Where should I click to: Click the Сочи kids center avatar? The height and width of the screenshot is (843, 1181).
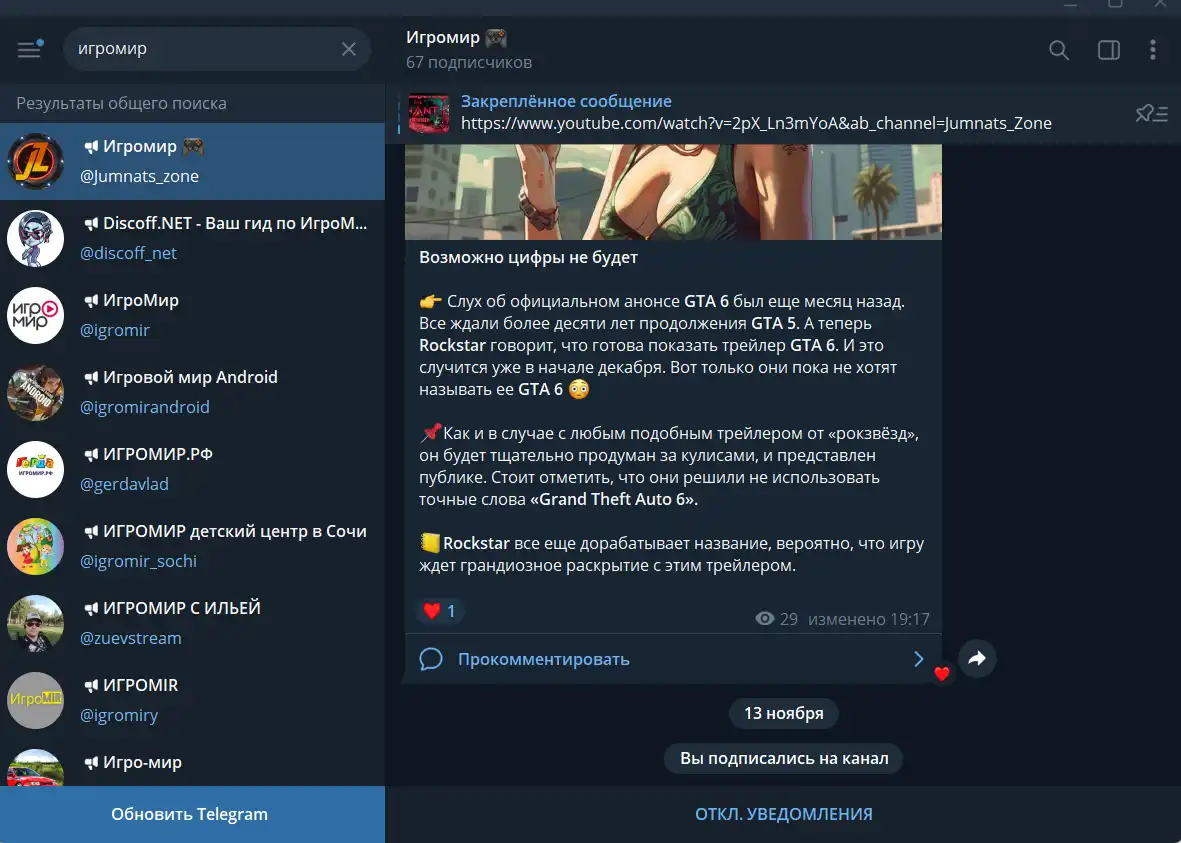click(x=35, y=546)
